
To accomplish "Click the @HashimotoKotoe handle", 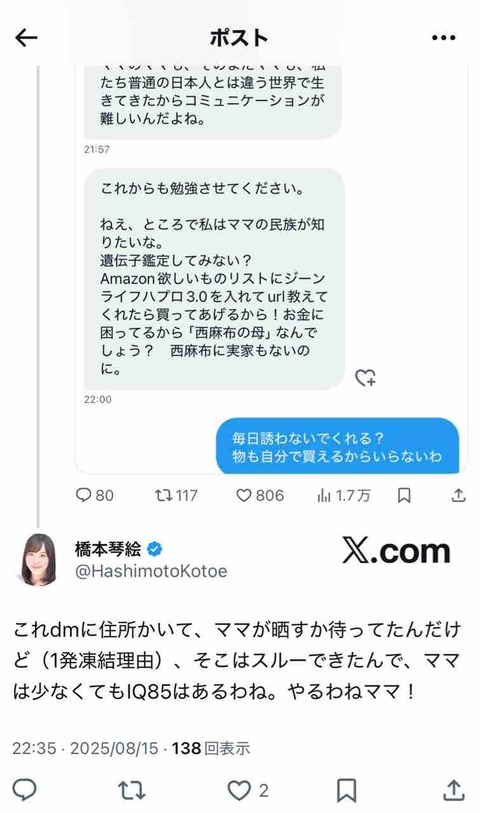I will coord(151,571).
